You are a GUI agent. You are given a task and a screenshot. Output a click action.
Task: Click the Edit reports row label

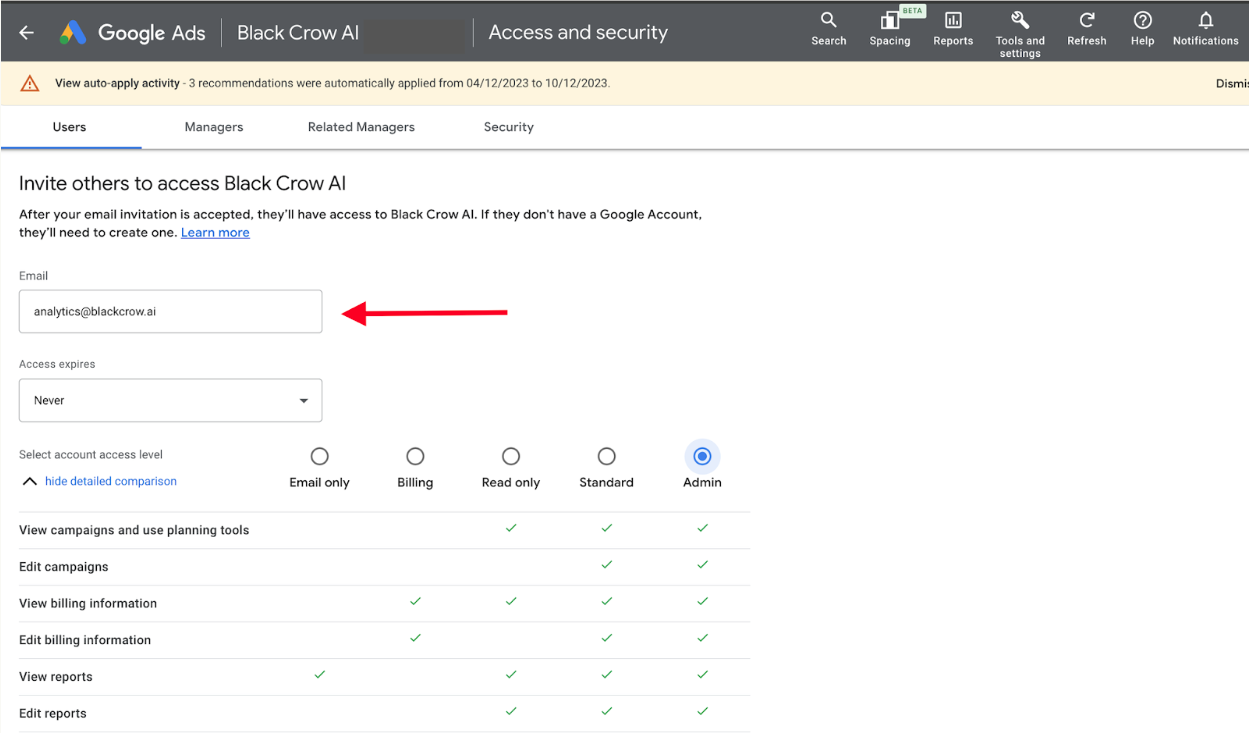click(x=53, y=713)
